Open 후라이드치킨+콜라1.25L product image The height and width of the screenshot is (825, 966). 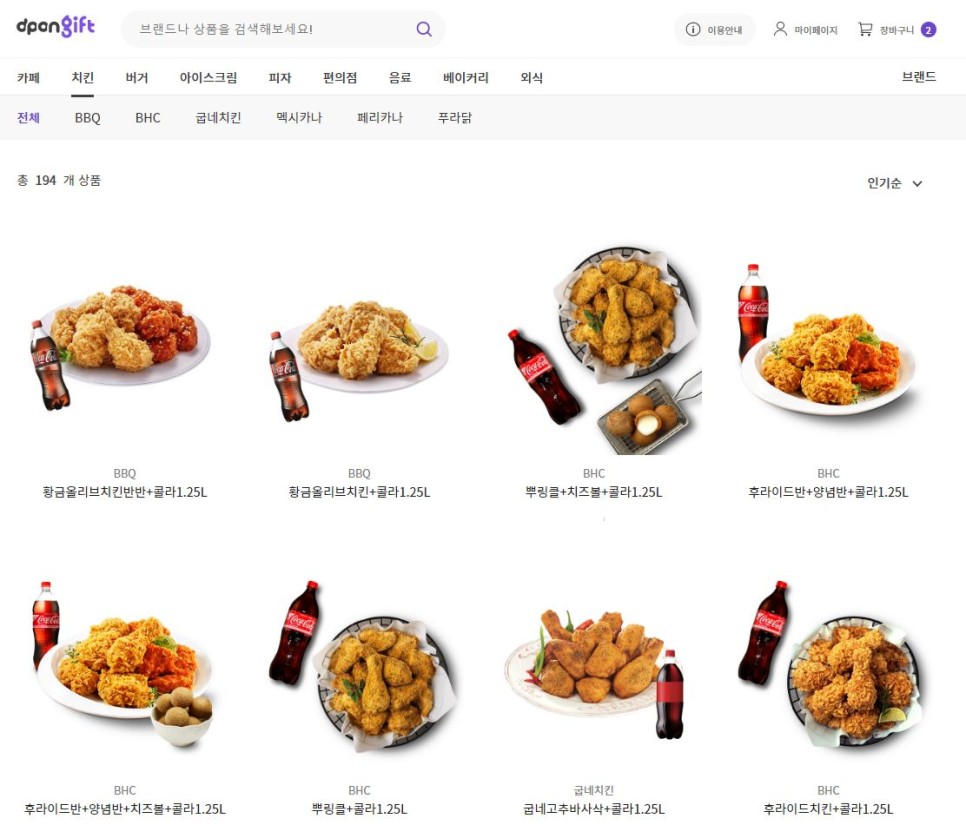(828, 664)
